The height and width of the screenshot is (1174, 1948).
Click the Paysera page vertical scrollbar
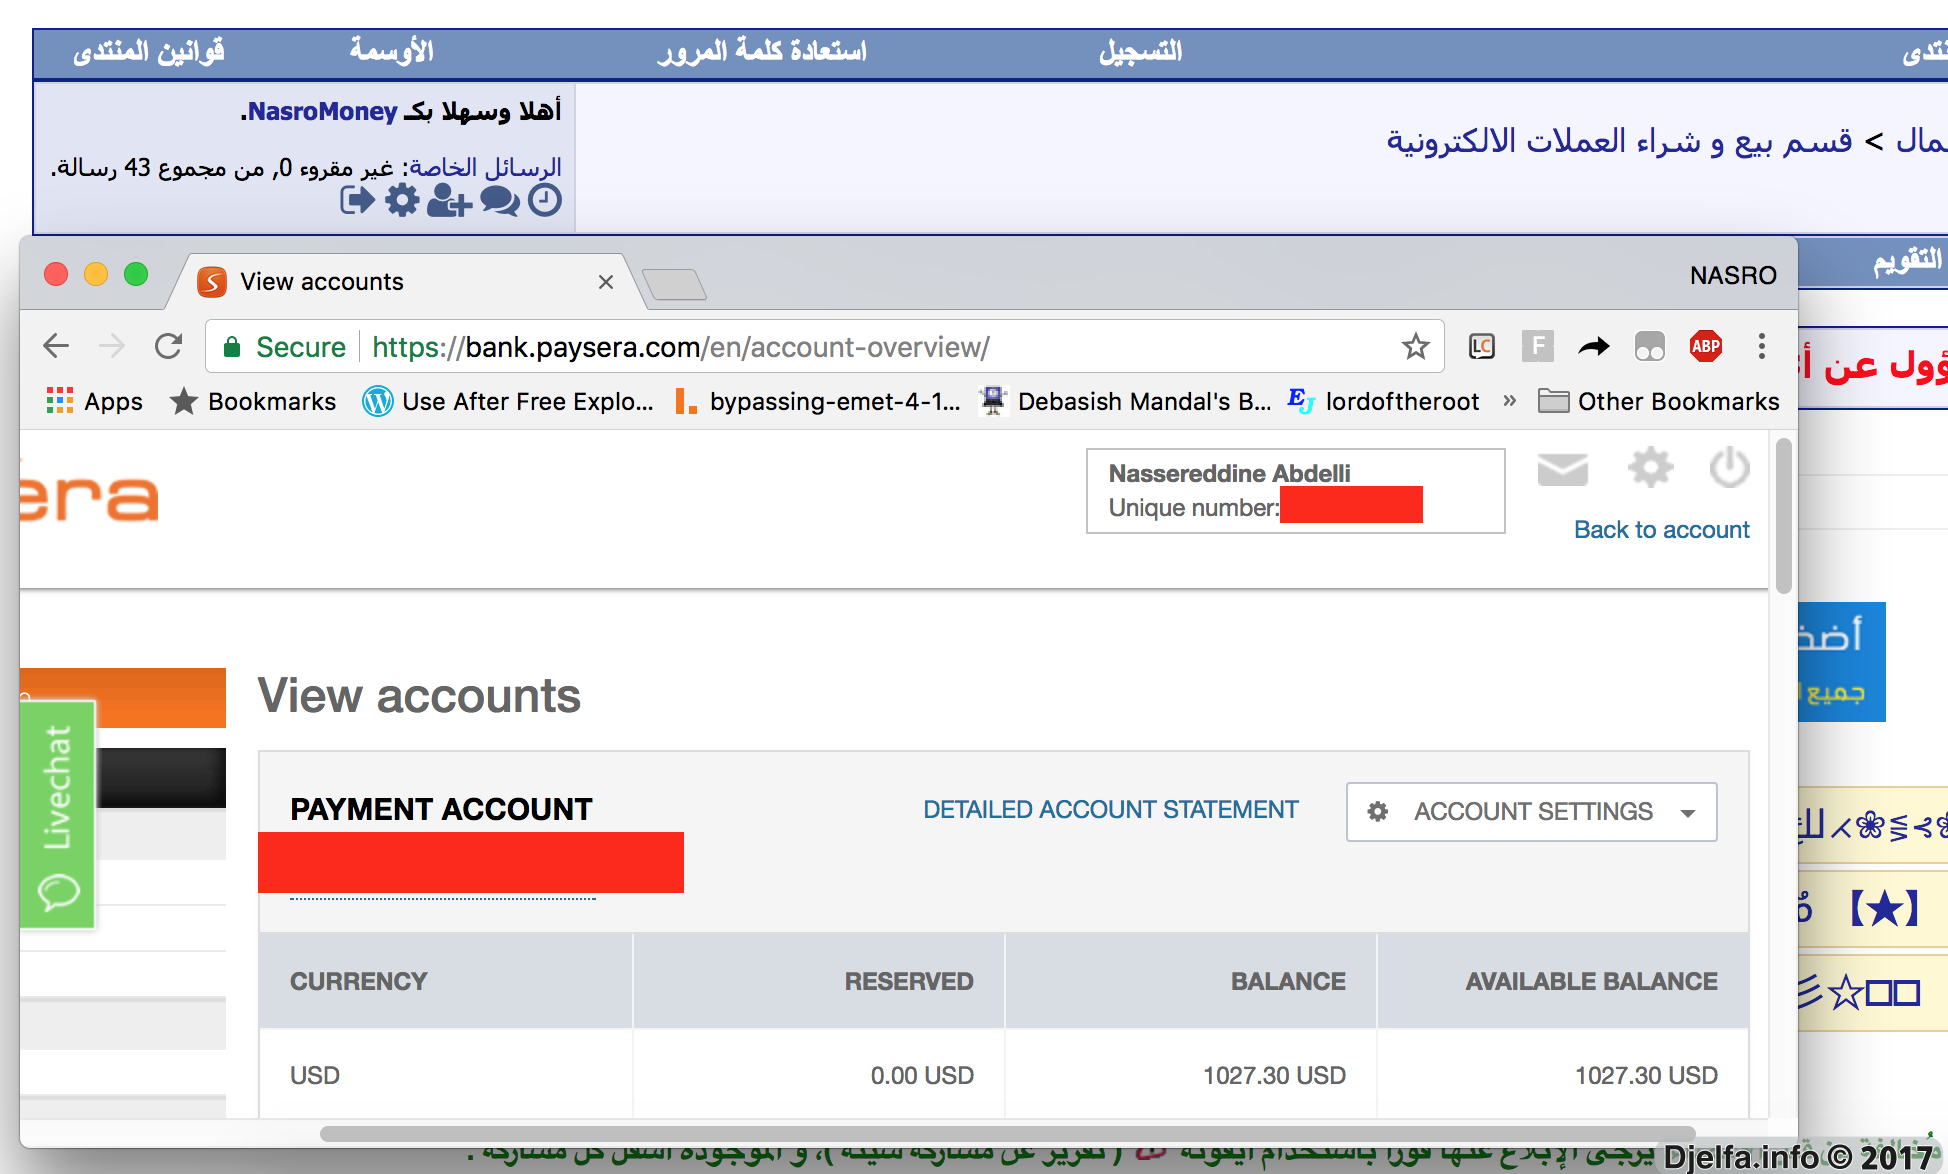point(1783,516)
